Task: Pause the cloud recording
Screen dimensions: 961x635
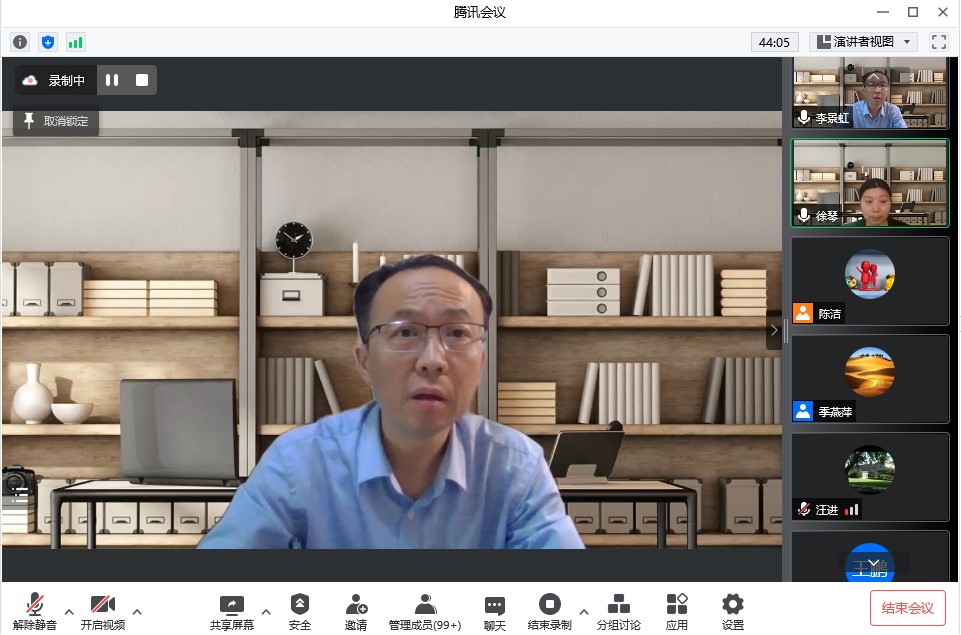Action: [x=112, y=80]
